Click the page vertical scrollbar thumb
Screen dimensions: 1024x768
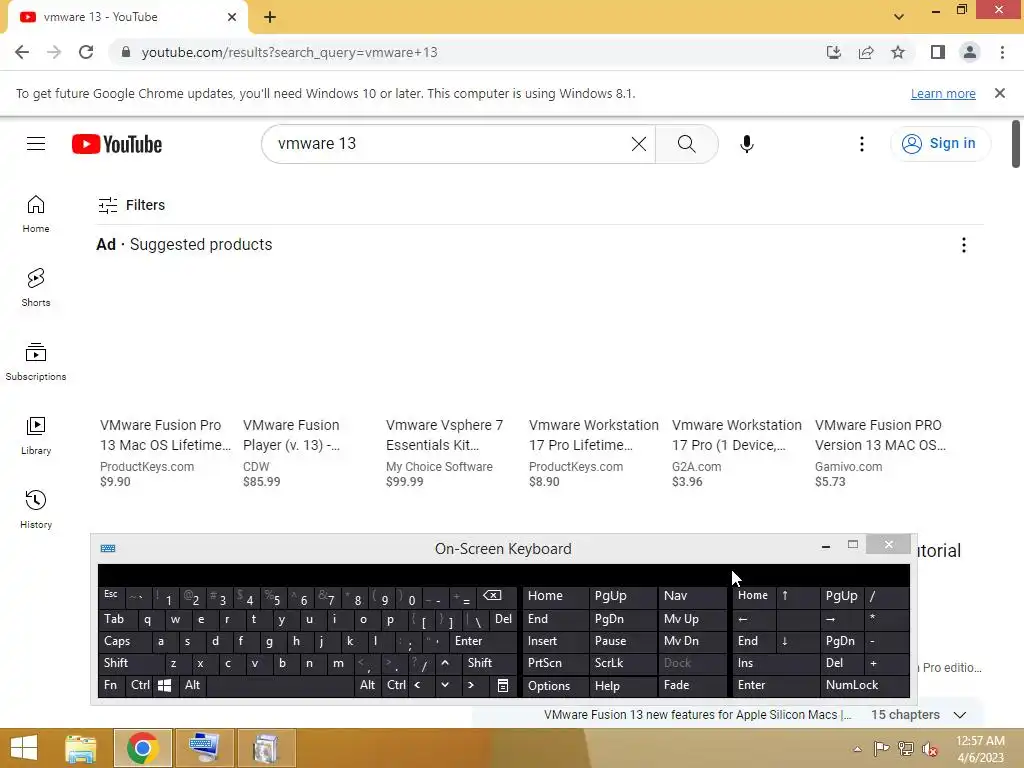[1016, 144]
